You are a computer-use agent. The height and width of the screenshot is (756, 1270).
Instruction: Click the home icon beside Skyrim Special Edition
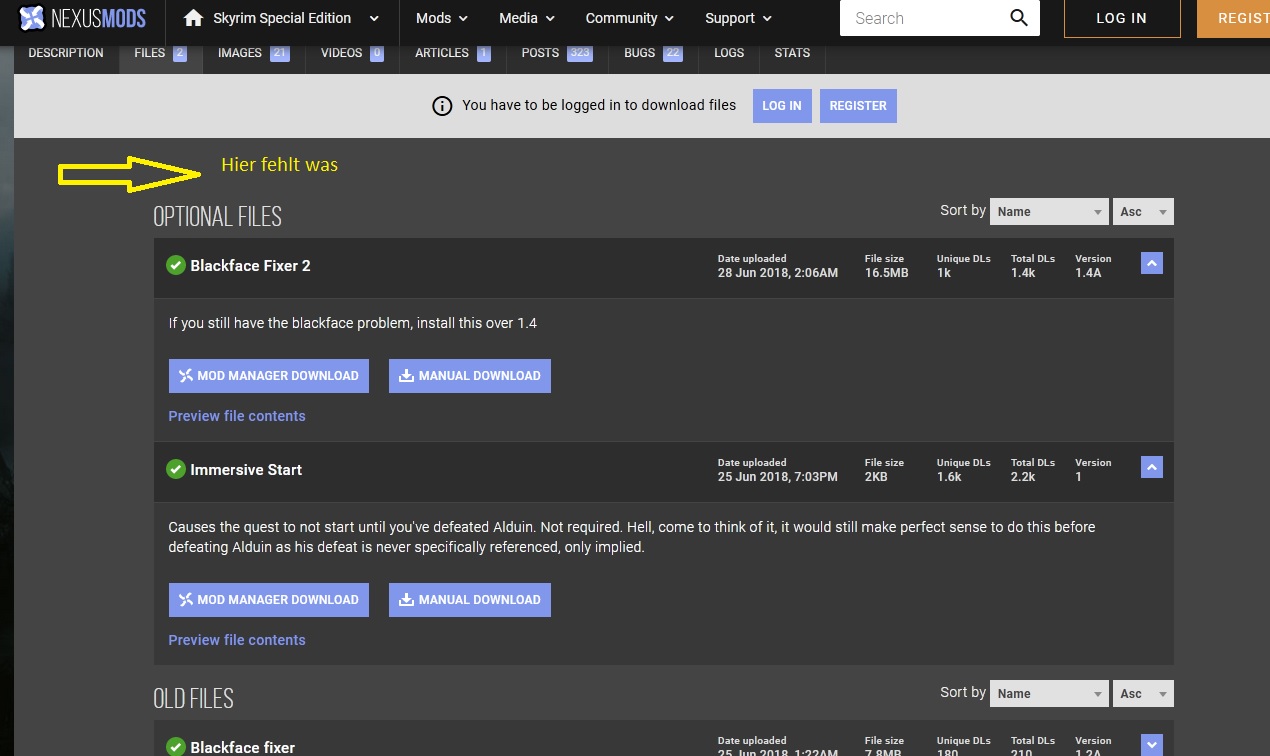click(x=194, y=18)
